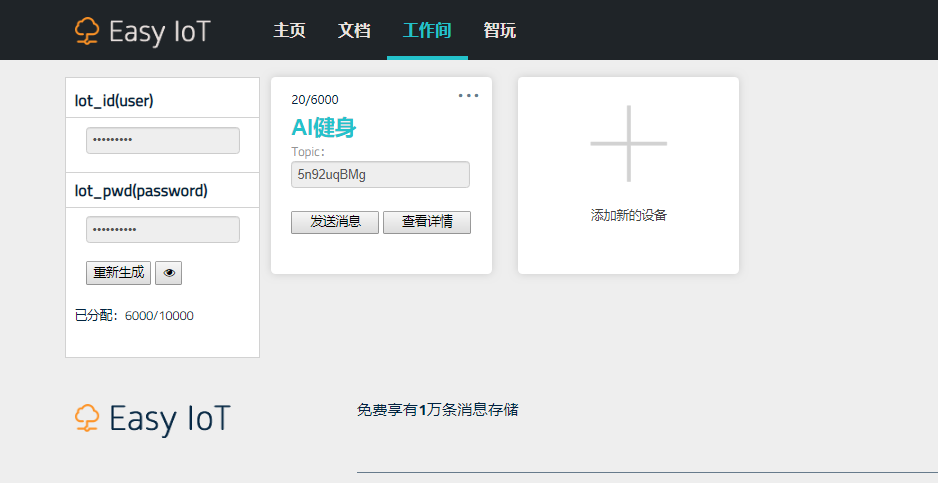Image resolution: width=938 pixels, height=483 pixels.
Task: Click the 20/6000 message count
Action: [315, 100]
